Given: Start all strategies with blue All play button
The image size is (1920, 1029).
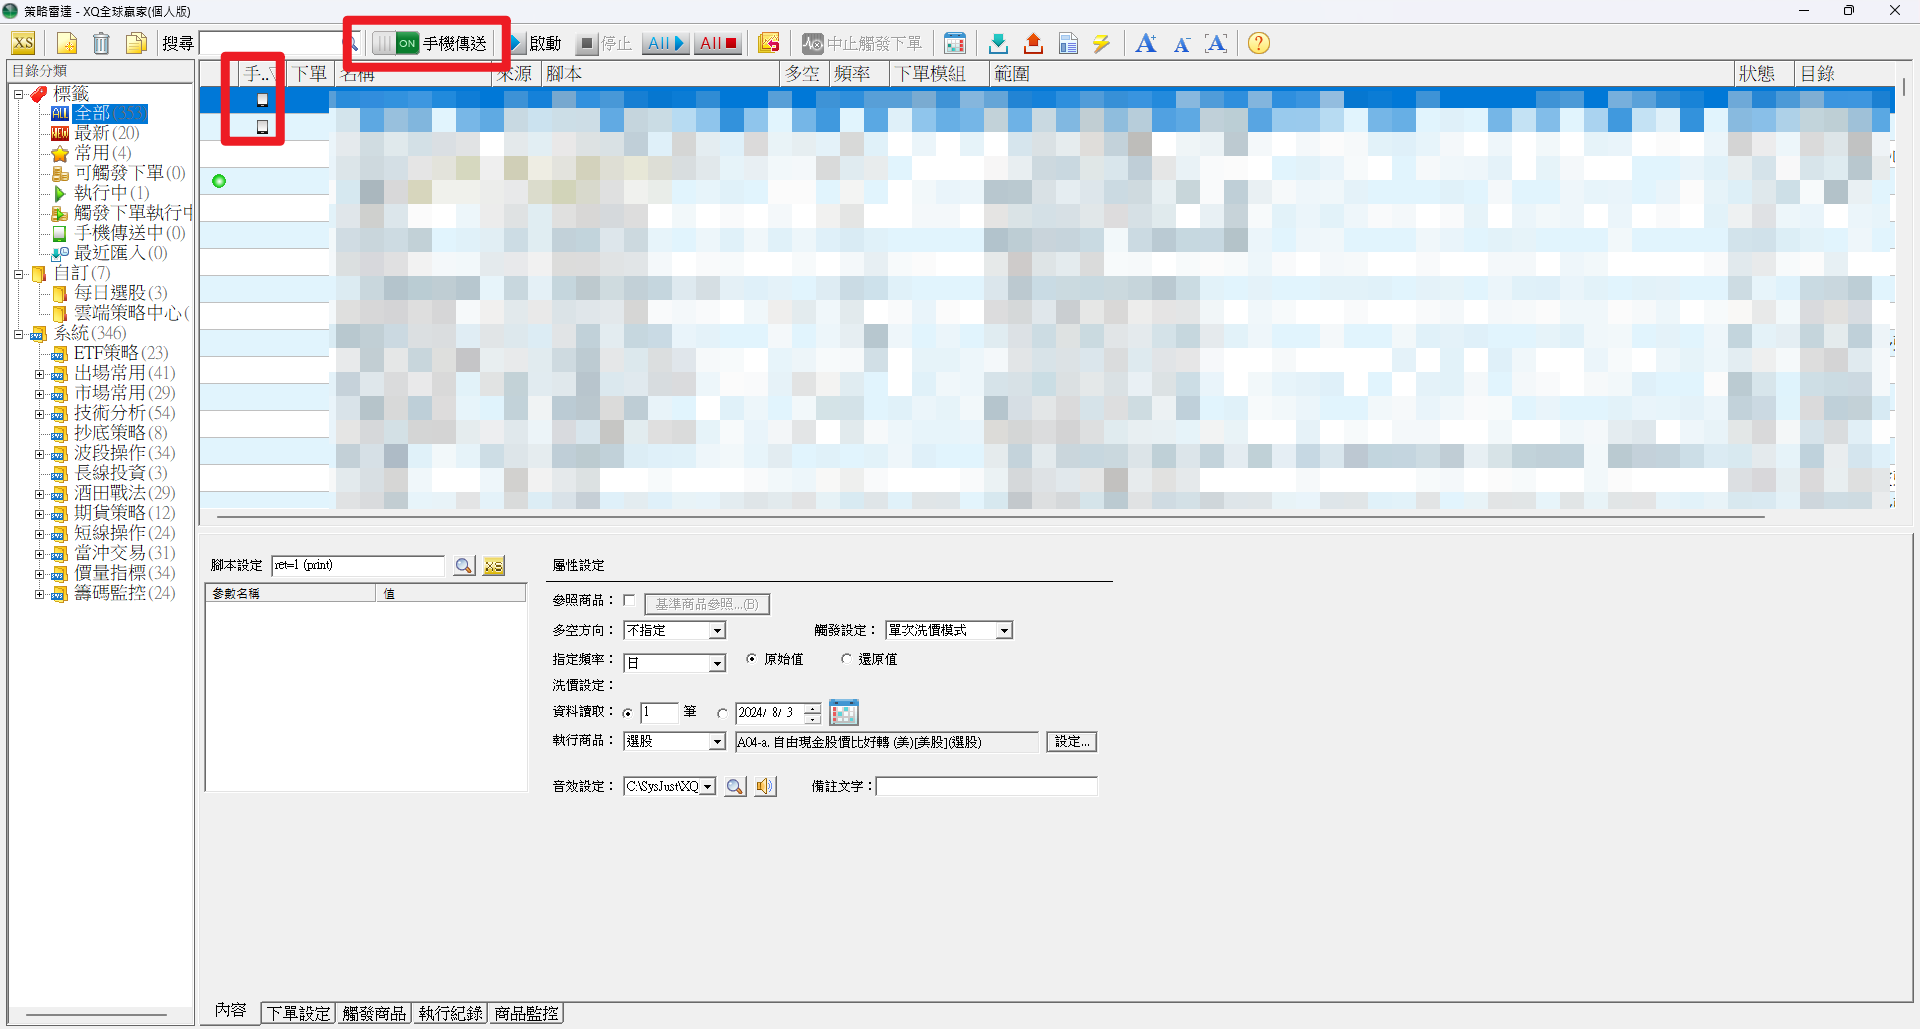Looking at the screenshot, I should point(665,43).
